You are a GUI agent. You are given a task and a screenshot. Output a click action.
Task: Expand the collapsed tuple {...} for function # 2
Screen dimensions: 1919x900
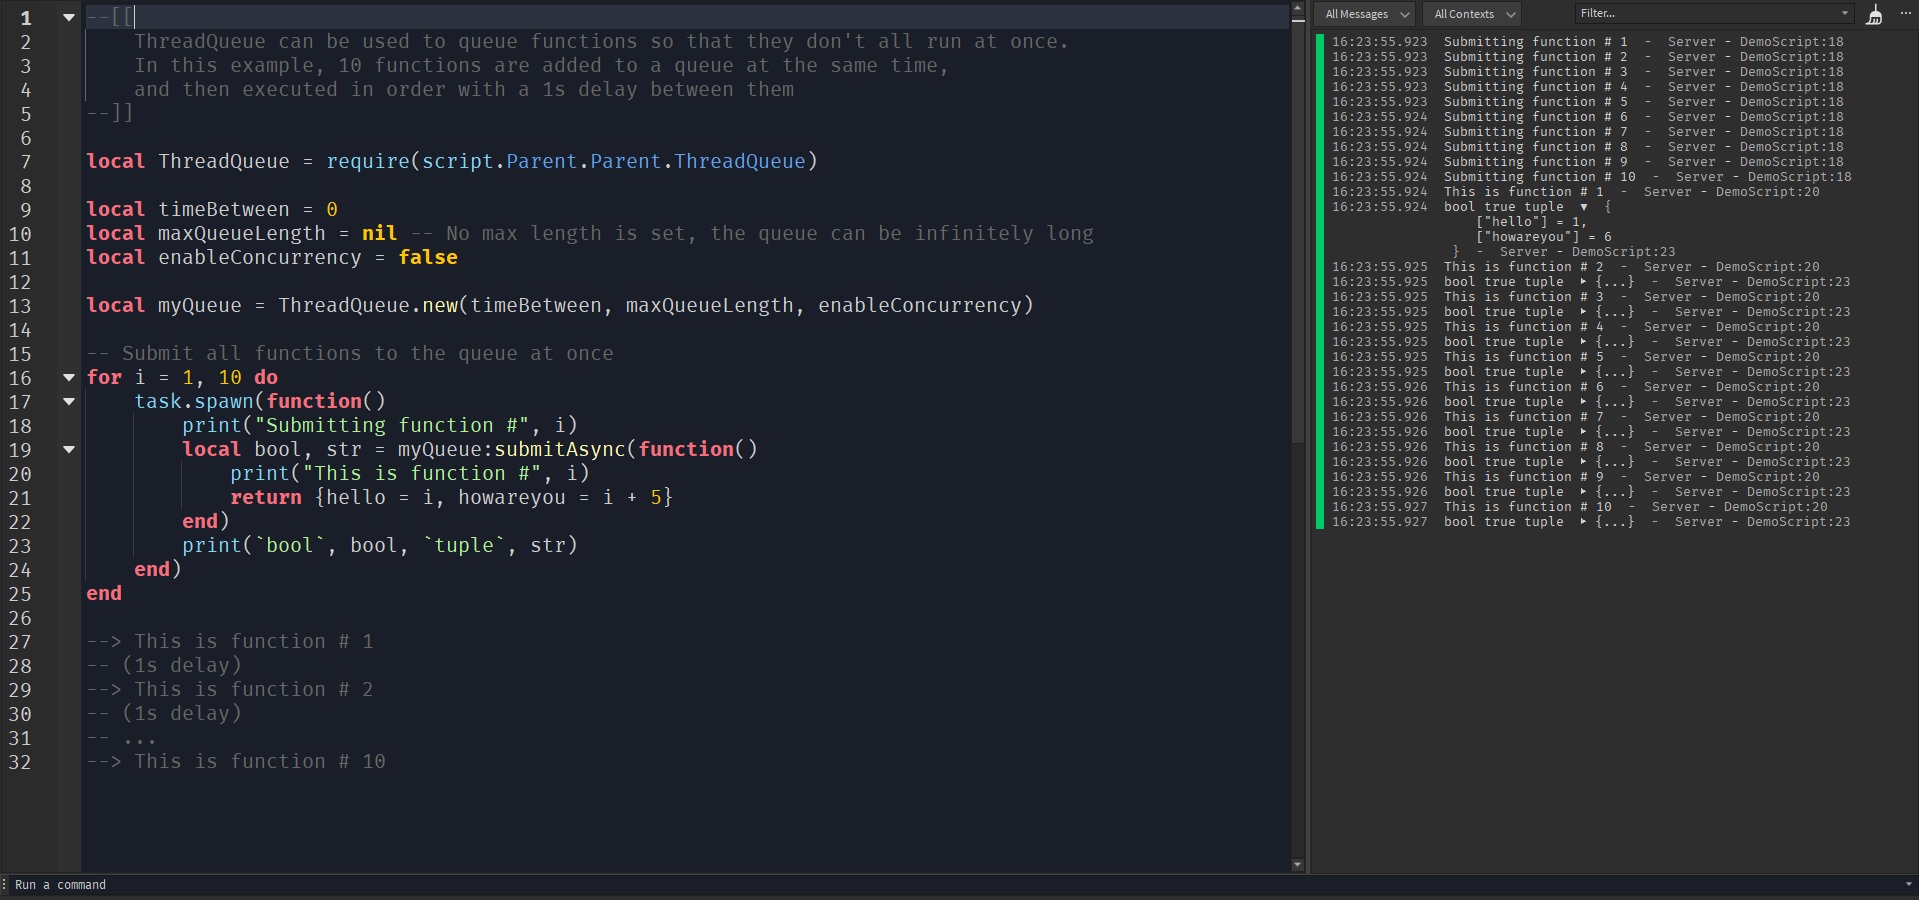pyautogui.click(x=1582, y=281)
